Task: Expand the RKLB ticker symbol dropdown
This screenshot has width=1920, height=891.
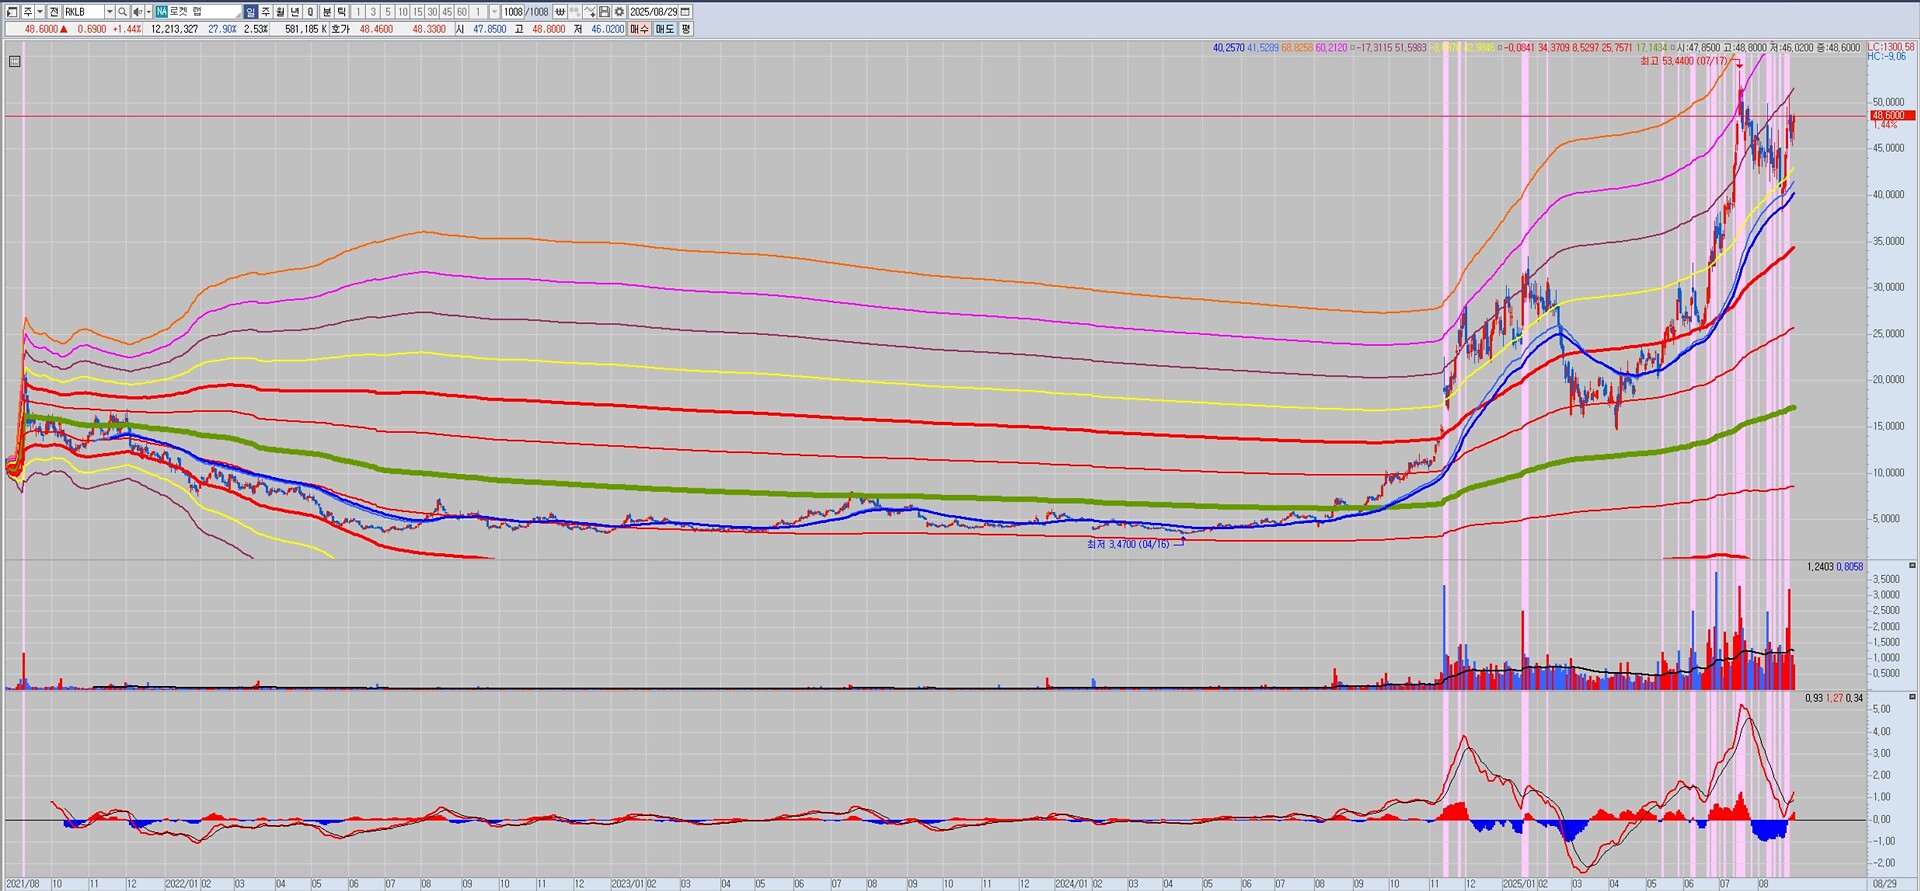Action: click(x=109, y=12)
